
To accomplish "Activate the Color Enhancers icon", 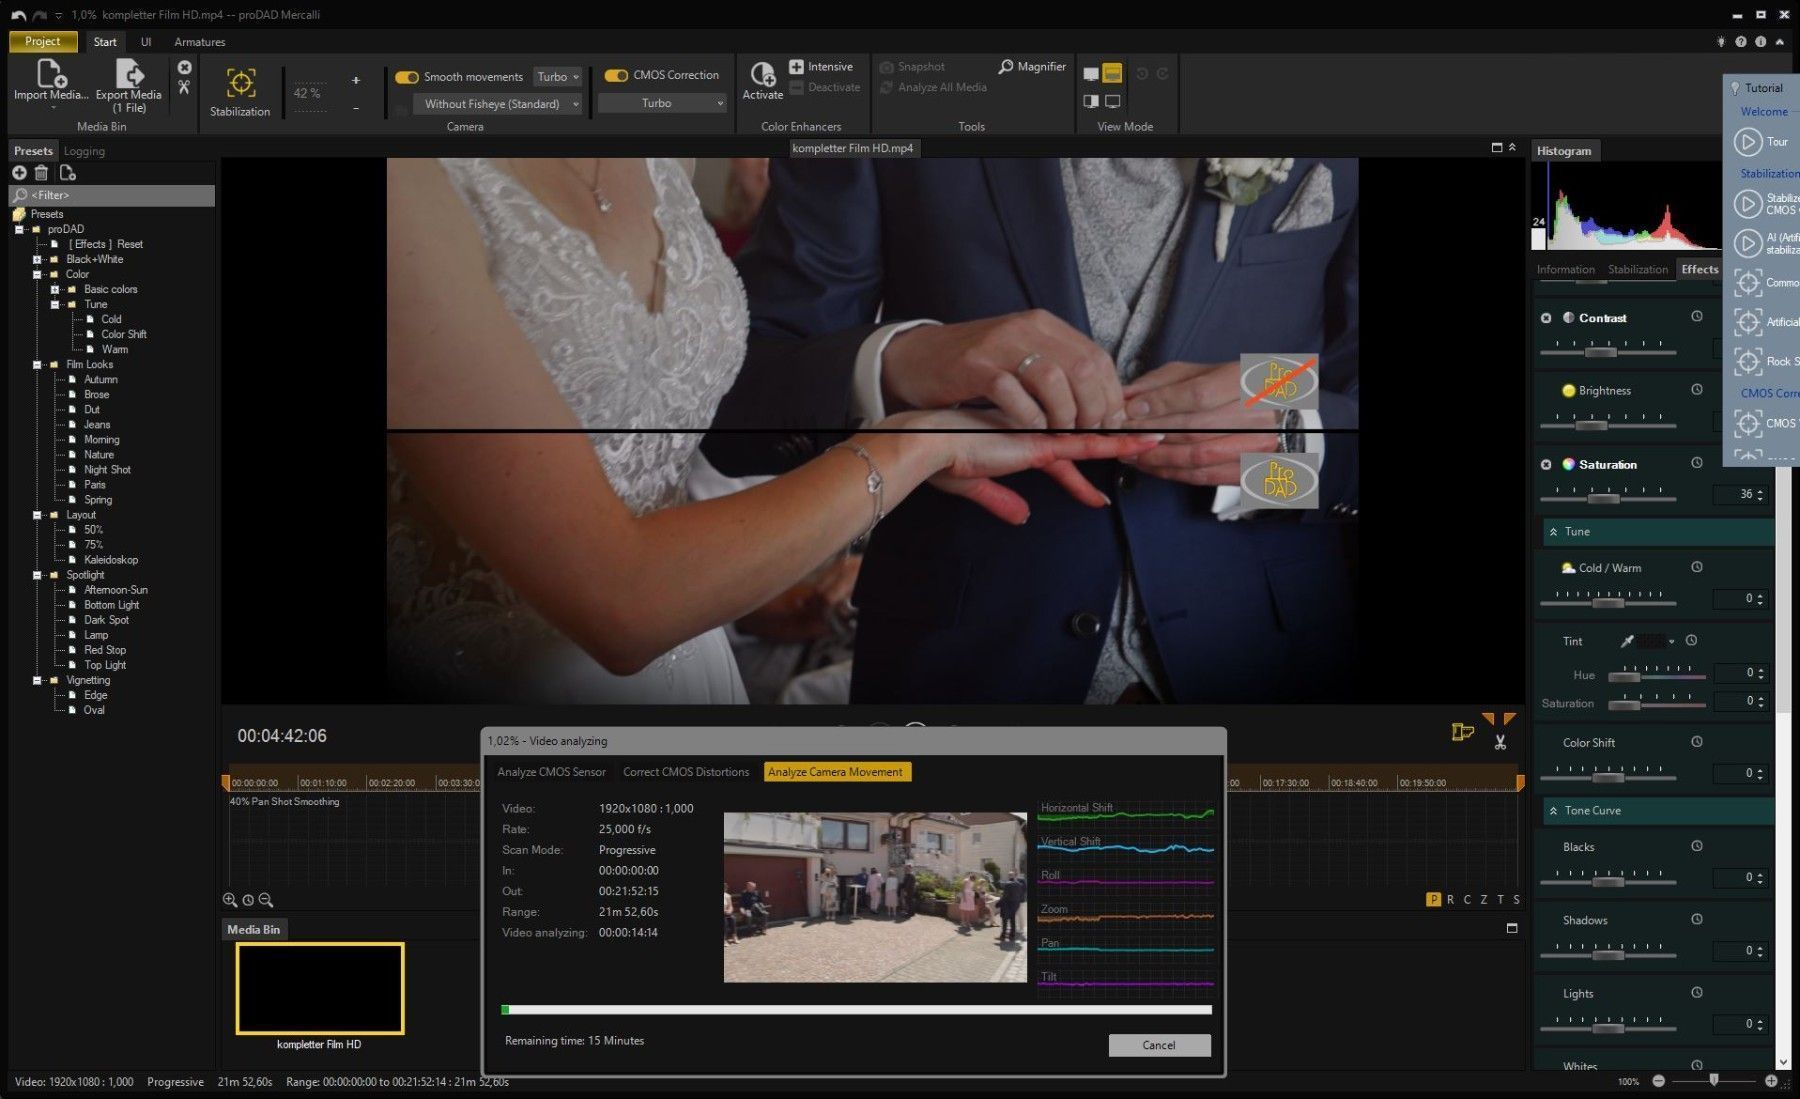I will (x=762, y=75).
